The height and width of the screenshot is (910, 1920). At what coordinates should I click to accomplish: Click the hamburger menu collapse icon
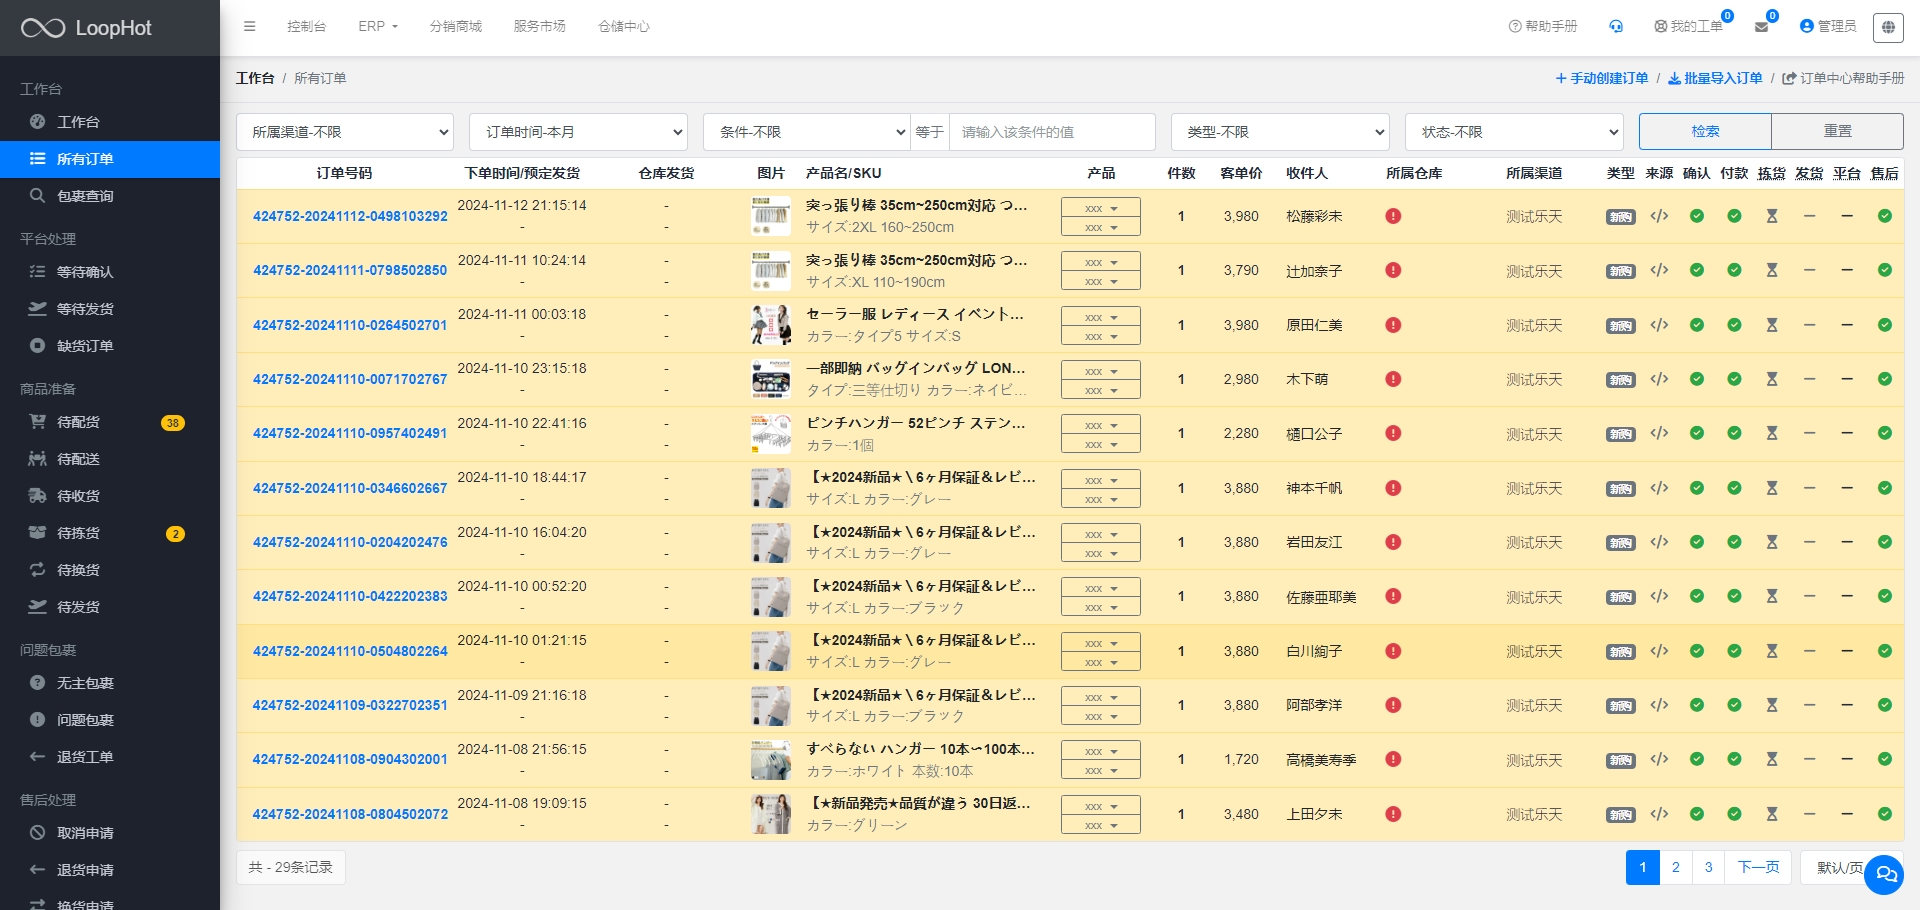[x=249, y=26]
